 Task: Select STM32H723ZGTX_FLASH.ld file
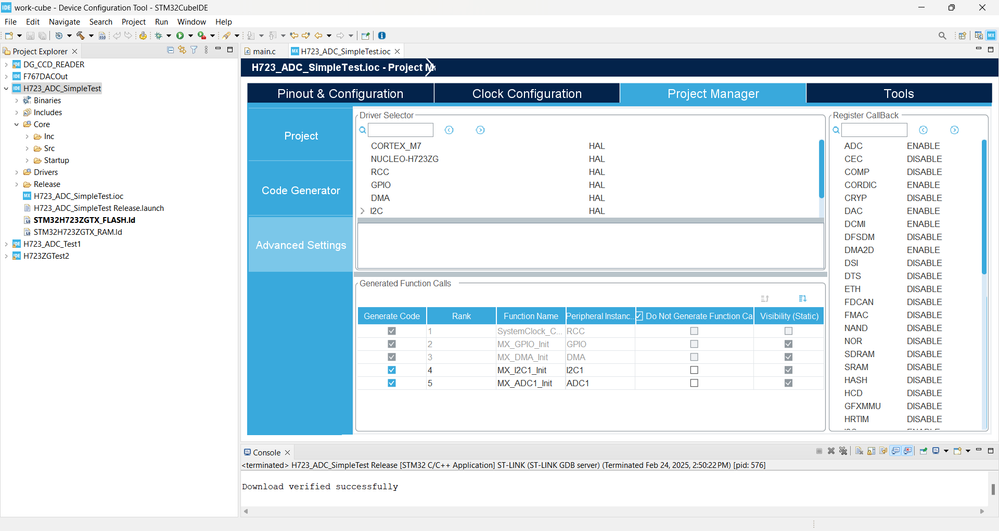tap(84, 220)
